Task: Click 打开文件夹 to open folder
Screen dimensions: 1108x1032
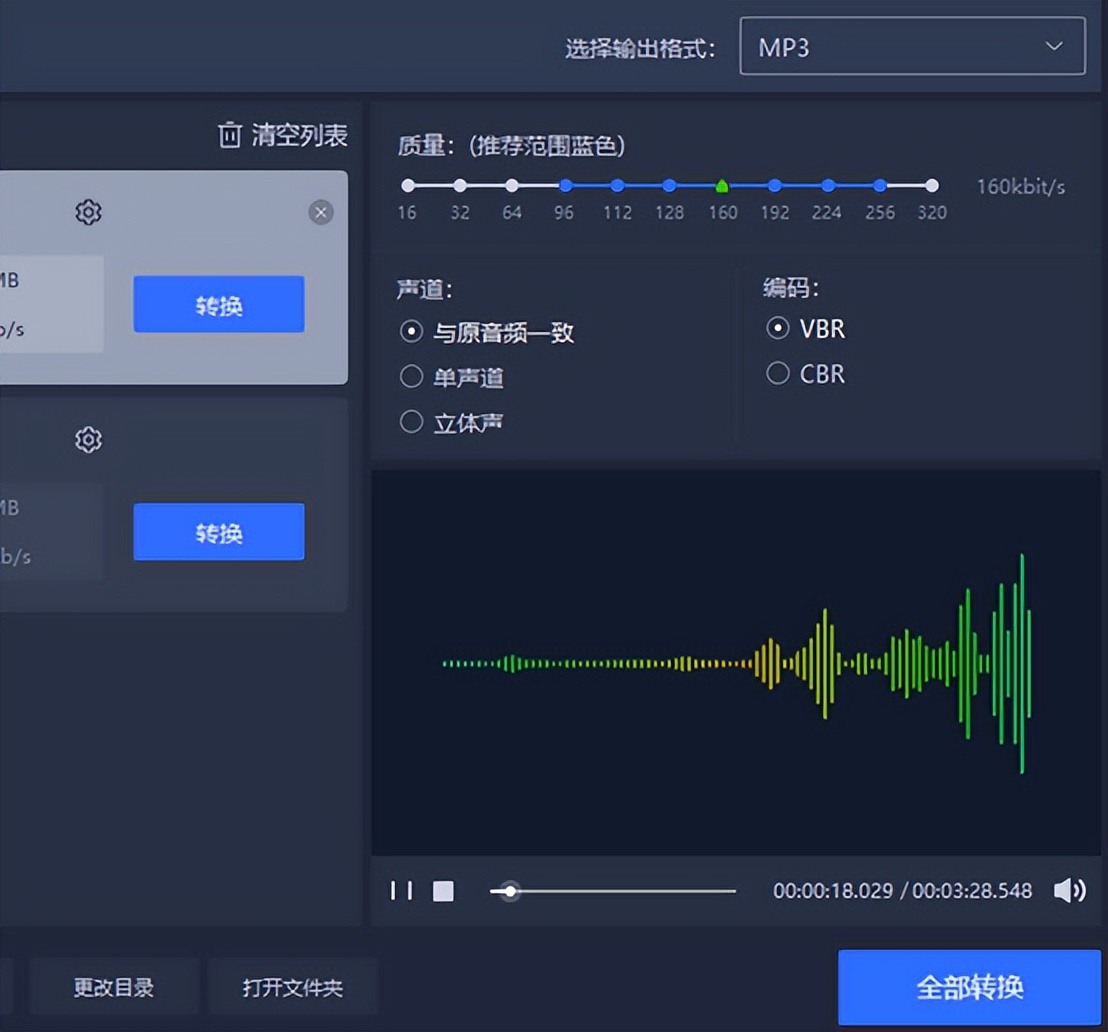Action: [293, 987]
